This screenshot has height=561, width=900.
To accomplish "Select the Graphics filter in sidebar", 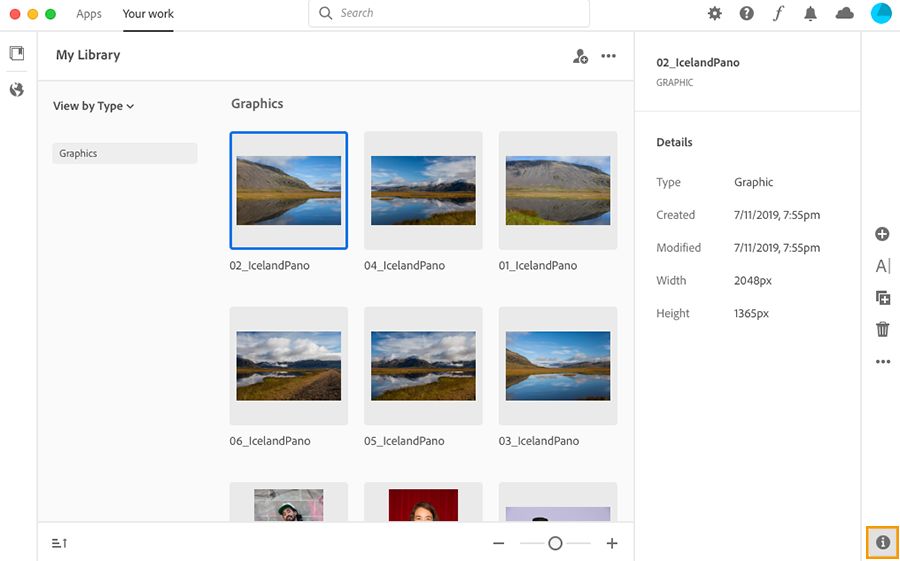I will tap(124, 153).
